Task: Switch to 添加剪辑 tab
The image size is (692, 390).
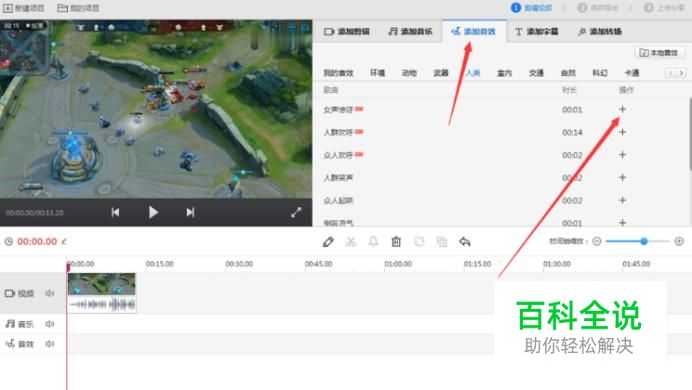Action: click(x=347, y=31)
